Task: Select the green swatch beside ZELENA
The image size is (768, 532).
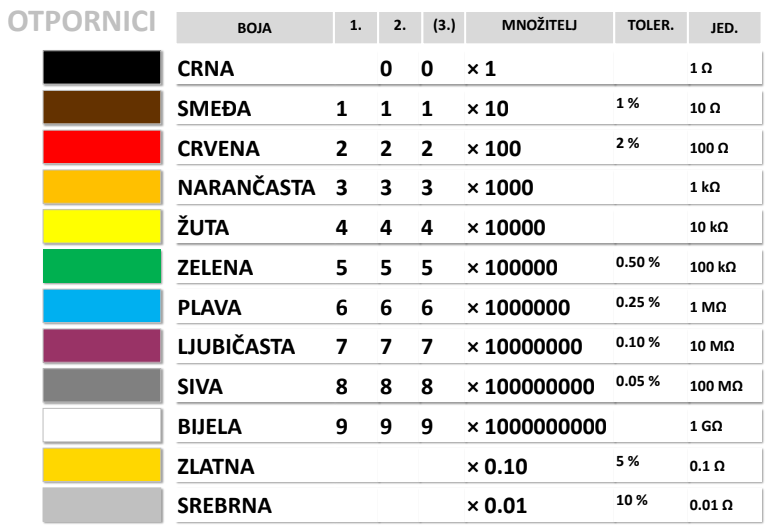Action: pos(101,266)
